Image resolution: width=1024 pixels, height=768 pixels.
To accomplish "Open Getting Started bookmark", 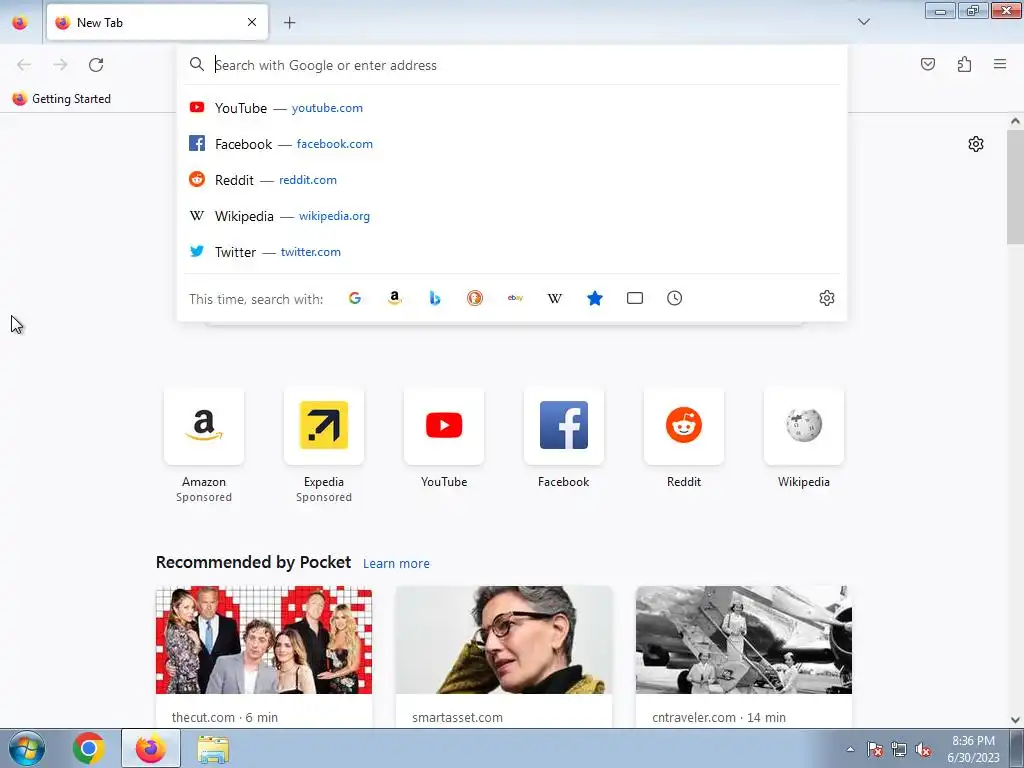I will [62, 99].
